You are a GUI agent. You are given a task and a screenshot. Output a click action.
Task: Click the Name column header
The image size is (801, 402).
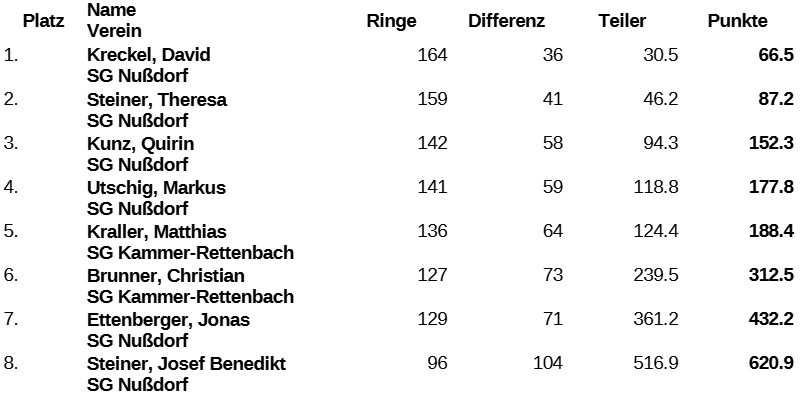[x=109, y=11]
